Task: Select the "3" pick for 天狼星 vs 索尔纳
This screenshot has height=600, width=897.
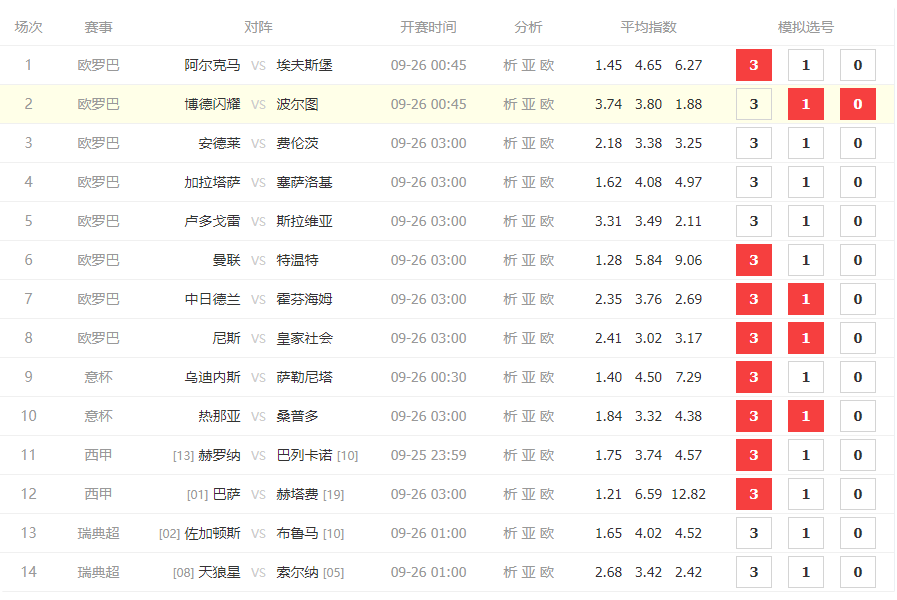Action: [x=753, y=572]
